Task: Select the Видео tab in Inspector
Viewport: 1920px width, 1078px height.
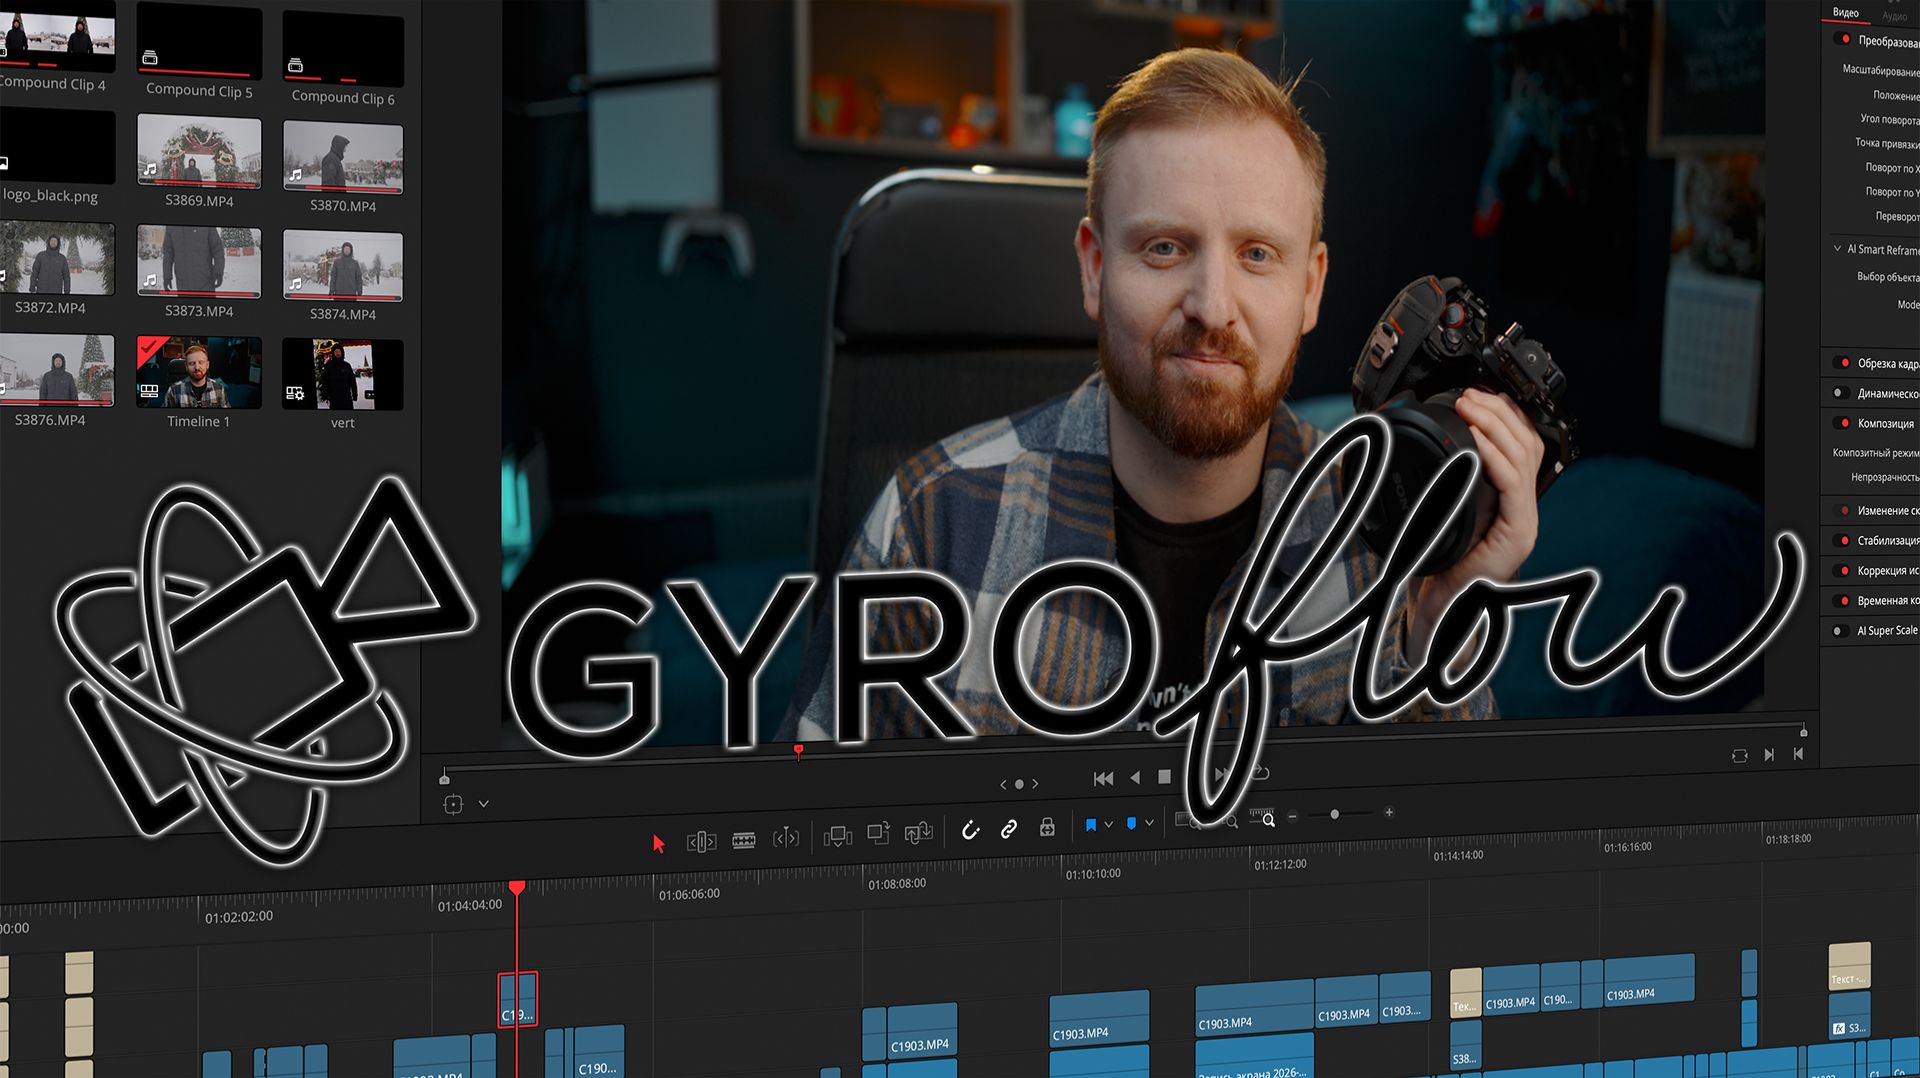Action: pyautogui.click(x=1844, y=13)
